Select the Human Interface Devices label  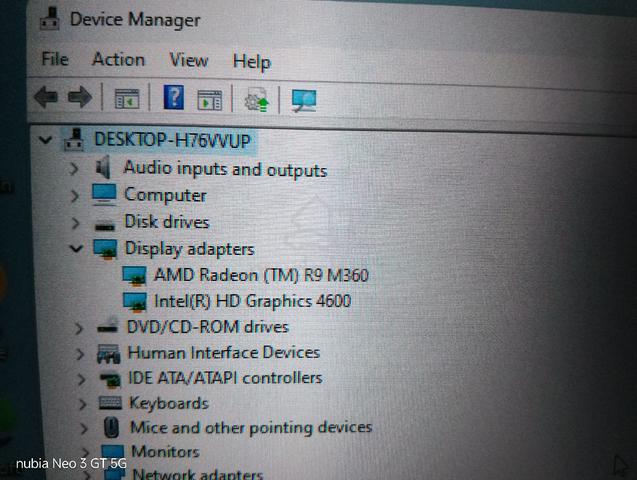click(224, 352)
